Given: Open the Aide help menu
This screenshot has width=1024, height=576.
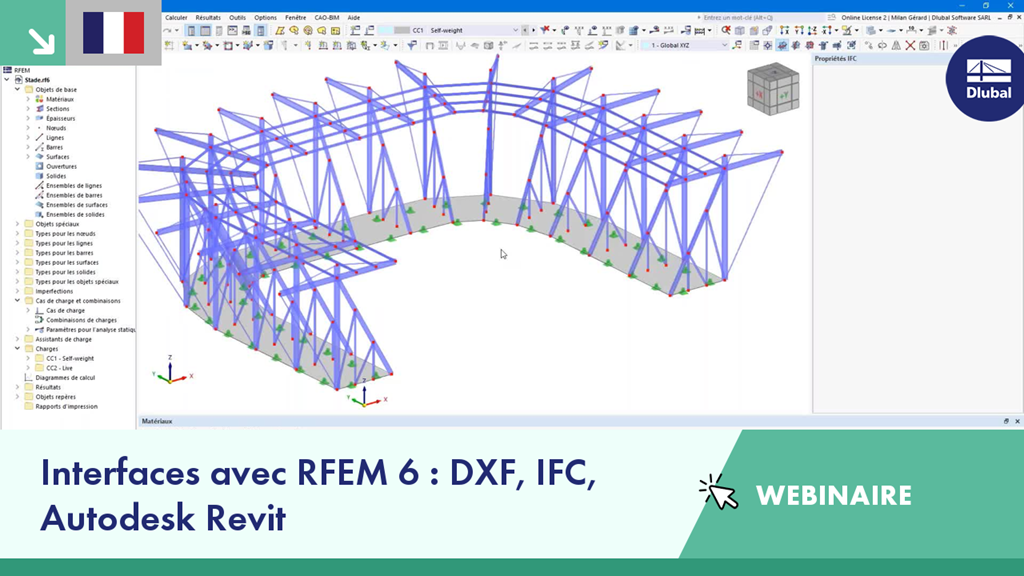Looking at the screenshot, I should pyautogui.click(x=353, y=18).
